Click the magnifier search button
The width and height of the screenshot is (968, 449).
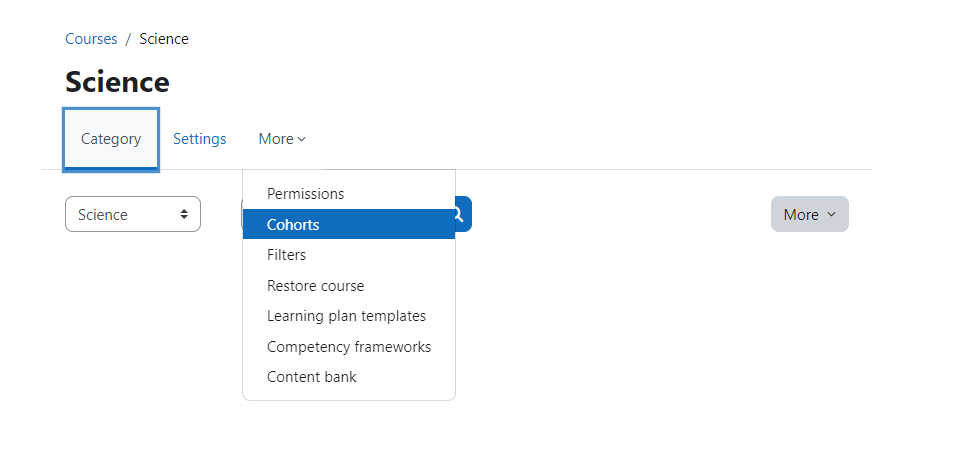463,214
